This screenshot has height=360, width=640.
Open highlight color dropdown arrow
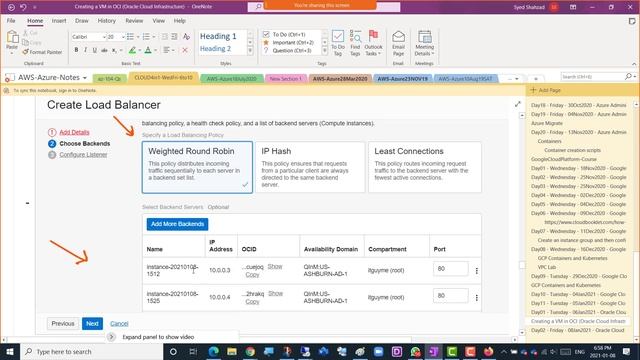[x=139, y=50]
